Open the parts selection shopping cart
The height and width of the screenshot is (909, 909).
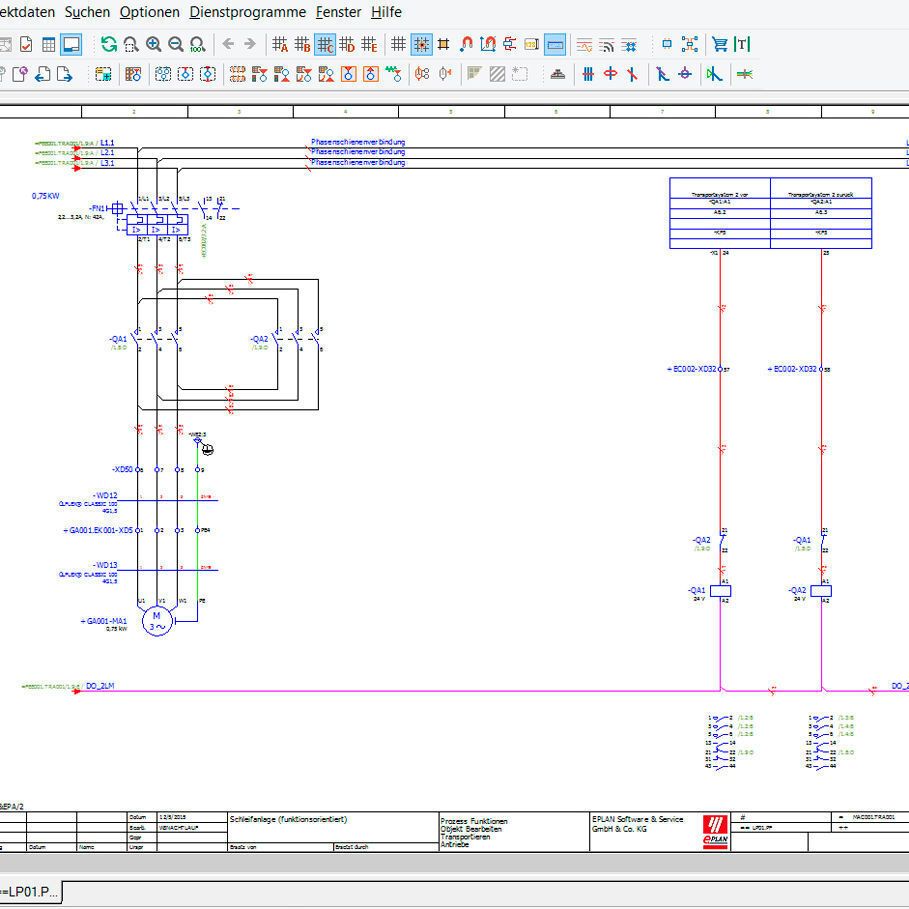tap(721, 44)
